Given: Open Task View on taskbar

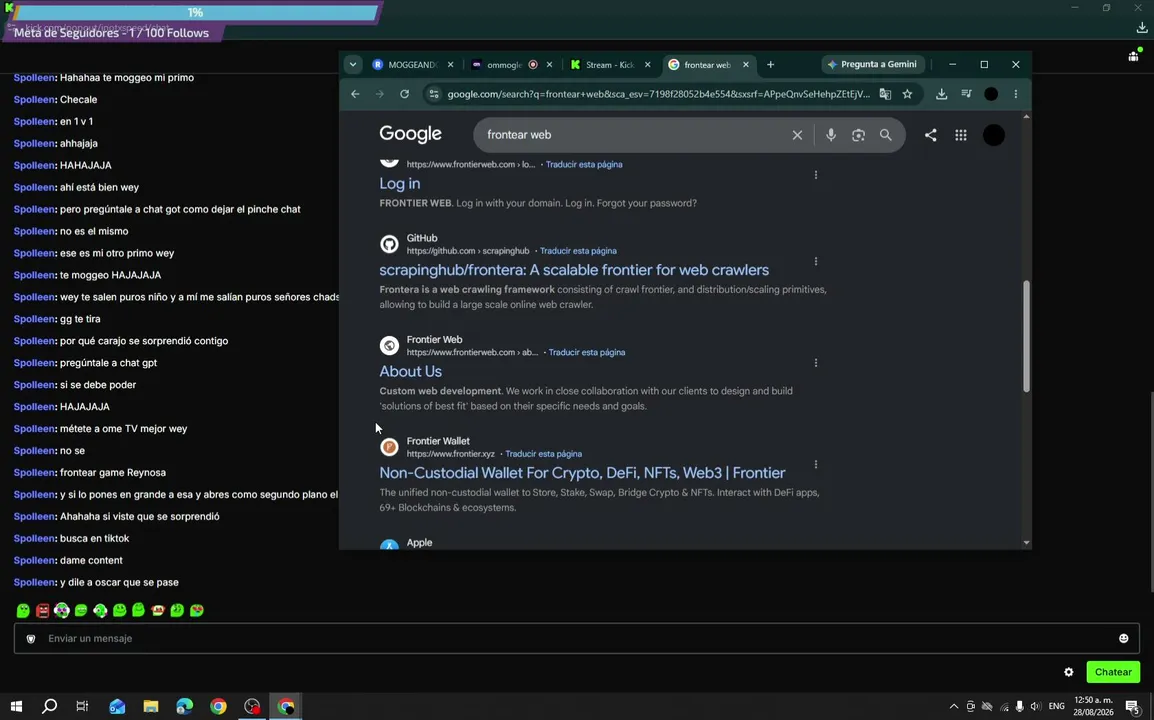Looking at the screenshot, I should coord(82,706).
